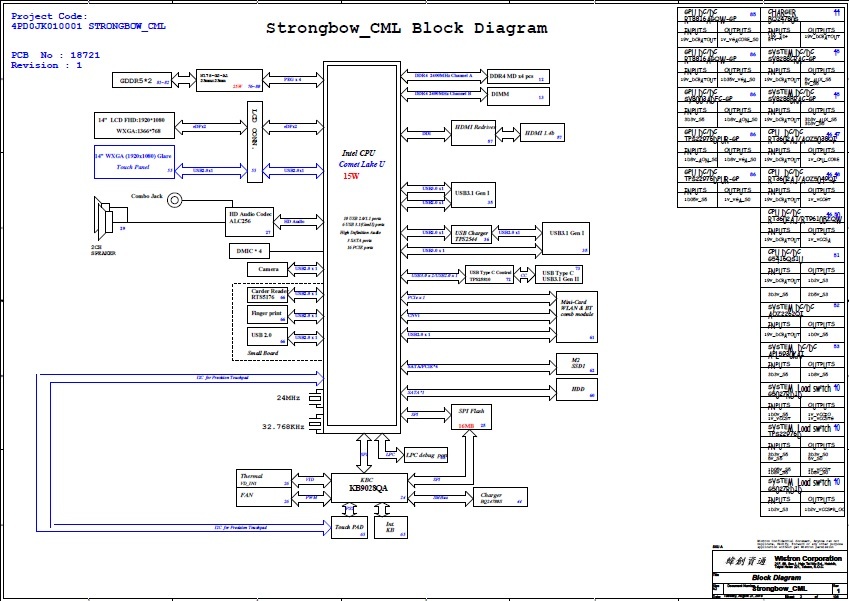Click the 2CH SPEAKER label
Viewport: 849px width, 601px height.
tap(103, 250)
